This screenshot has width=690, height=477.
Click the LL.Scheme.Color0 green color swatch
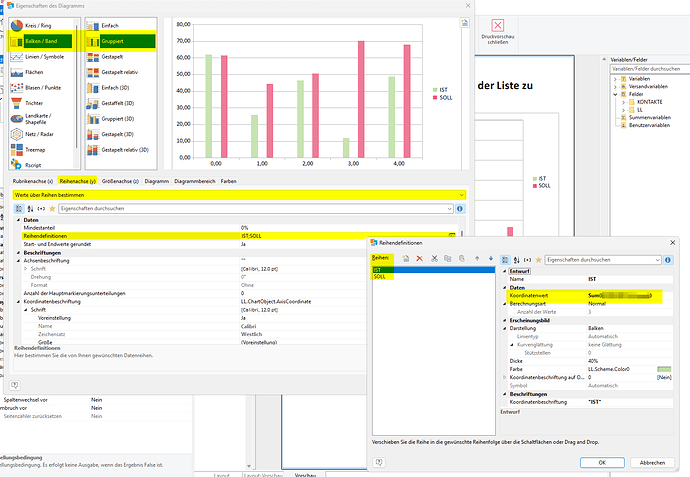pos(664,369)
